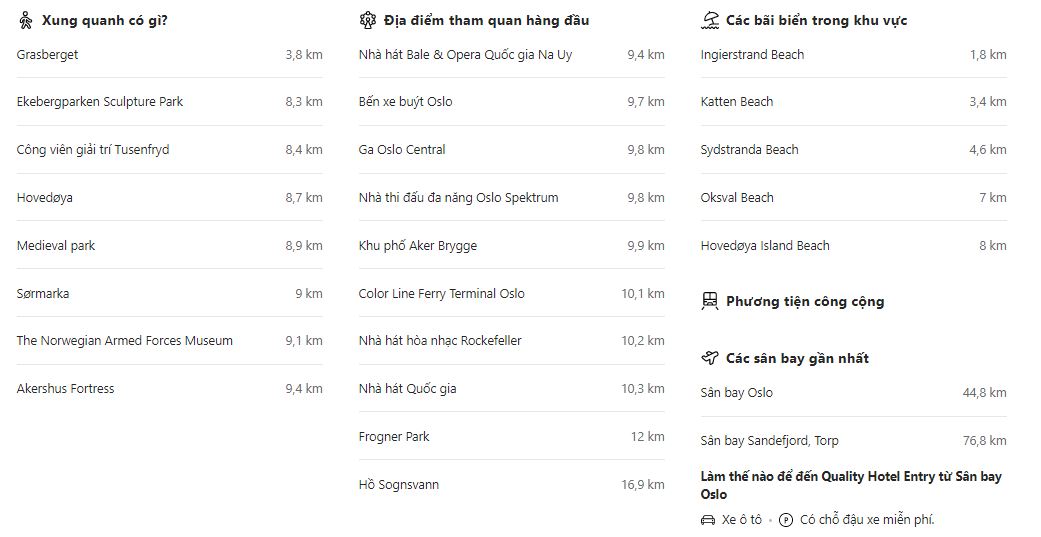
Task: Open the Phương tiện công cộng section
Action: click(805, 301)
